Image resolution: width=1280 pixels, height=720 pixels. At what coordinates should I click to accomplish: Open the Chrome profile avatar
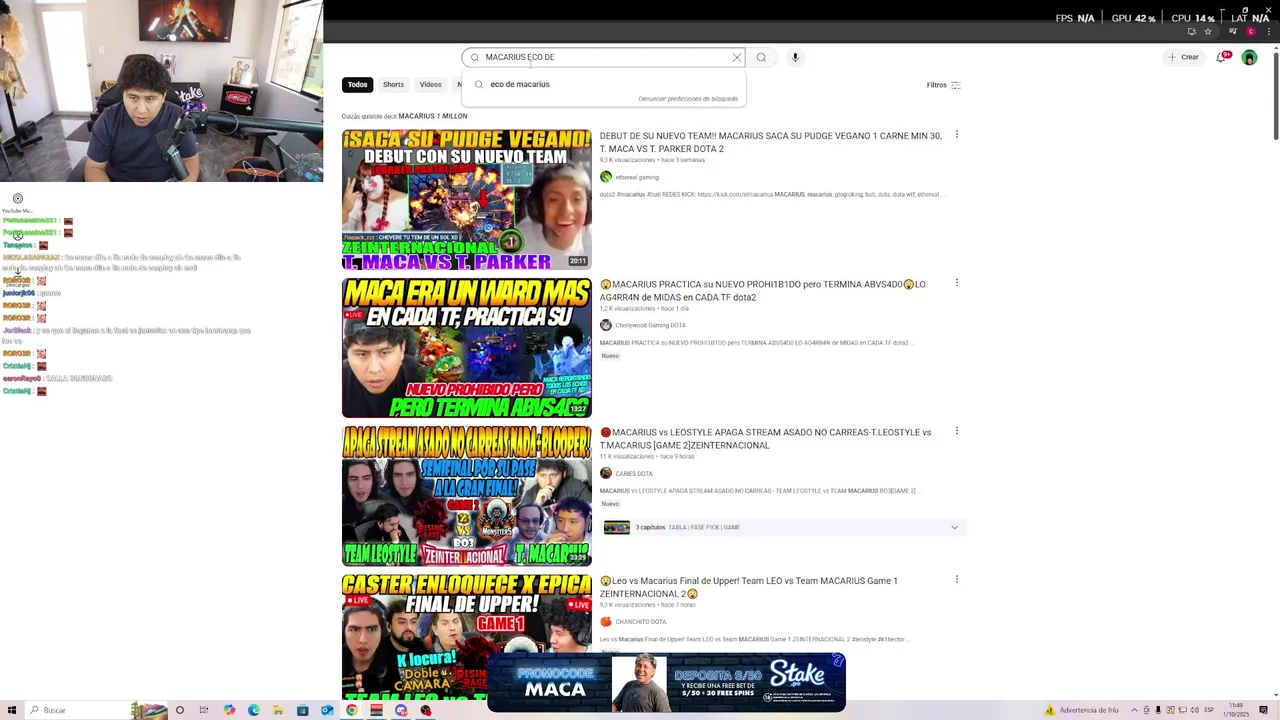tap(1250, 31)
